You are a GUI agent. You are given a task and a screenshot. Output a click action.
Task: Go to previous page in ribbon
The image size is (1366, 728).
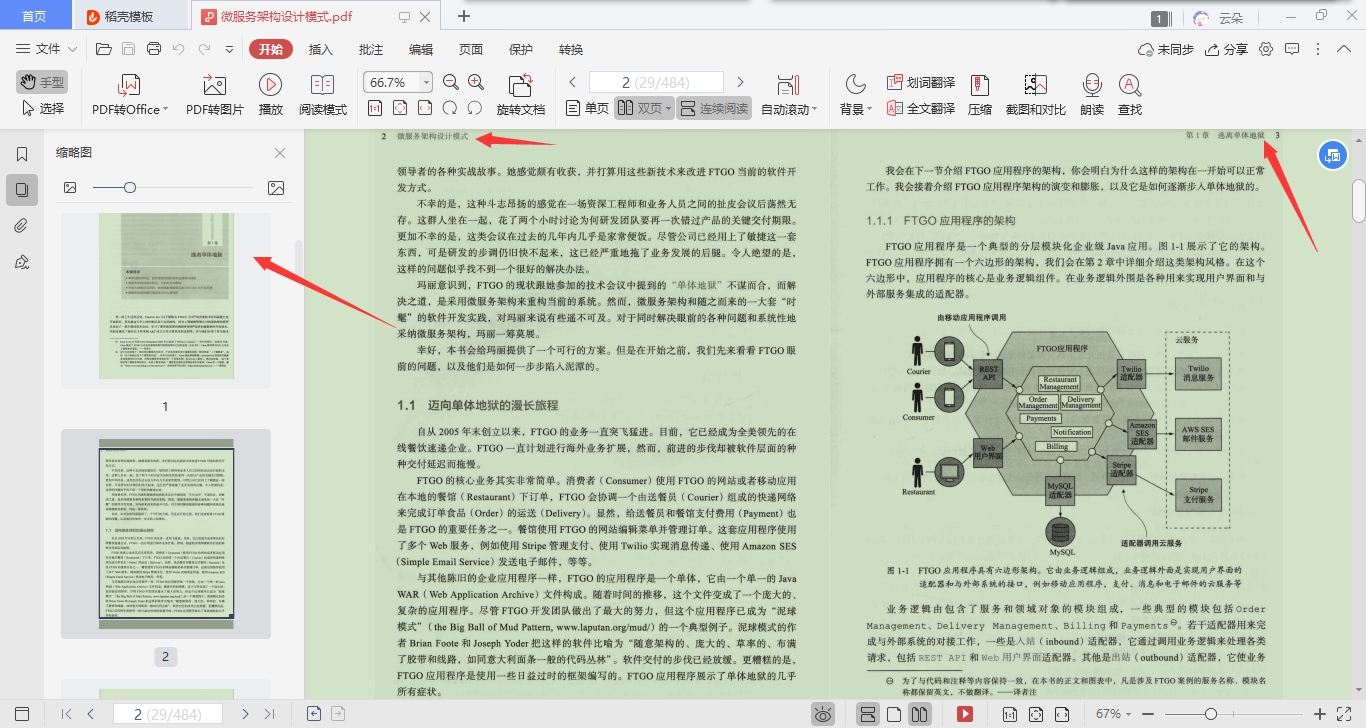[573, 82]
